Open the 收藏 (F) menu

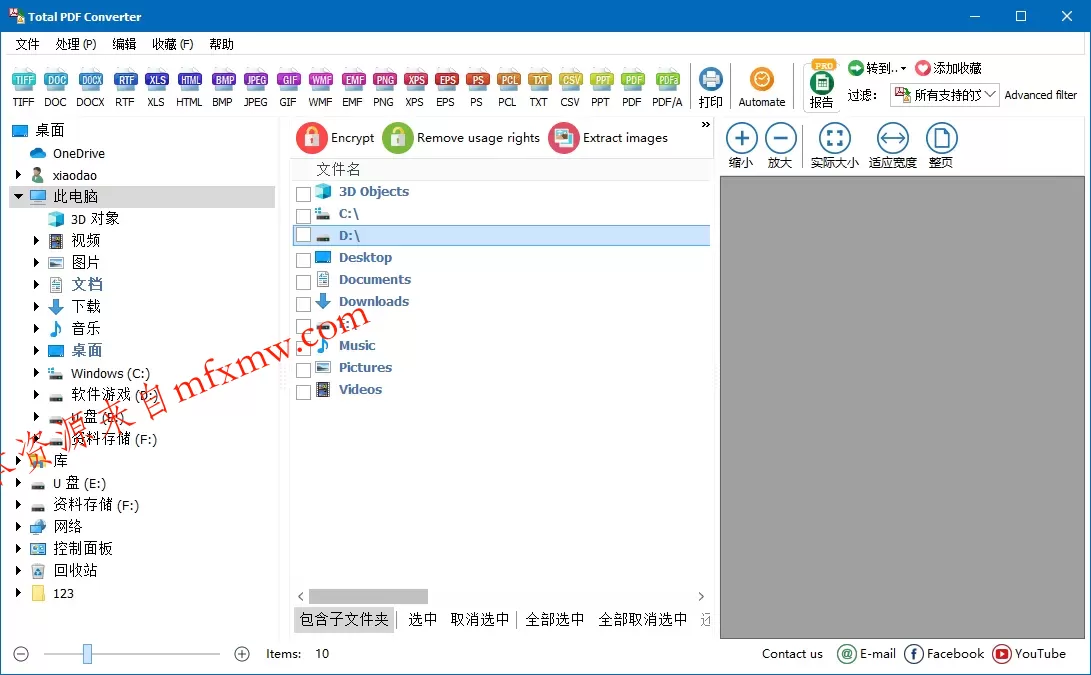click(x=173, y=44)
